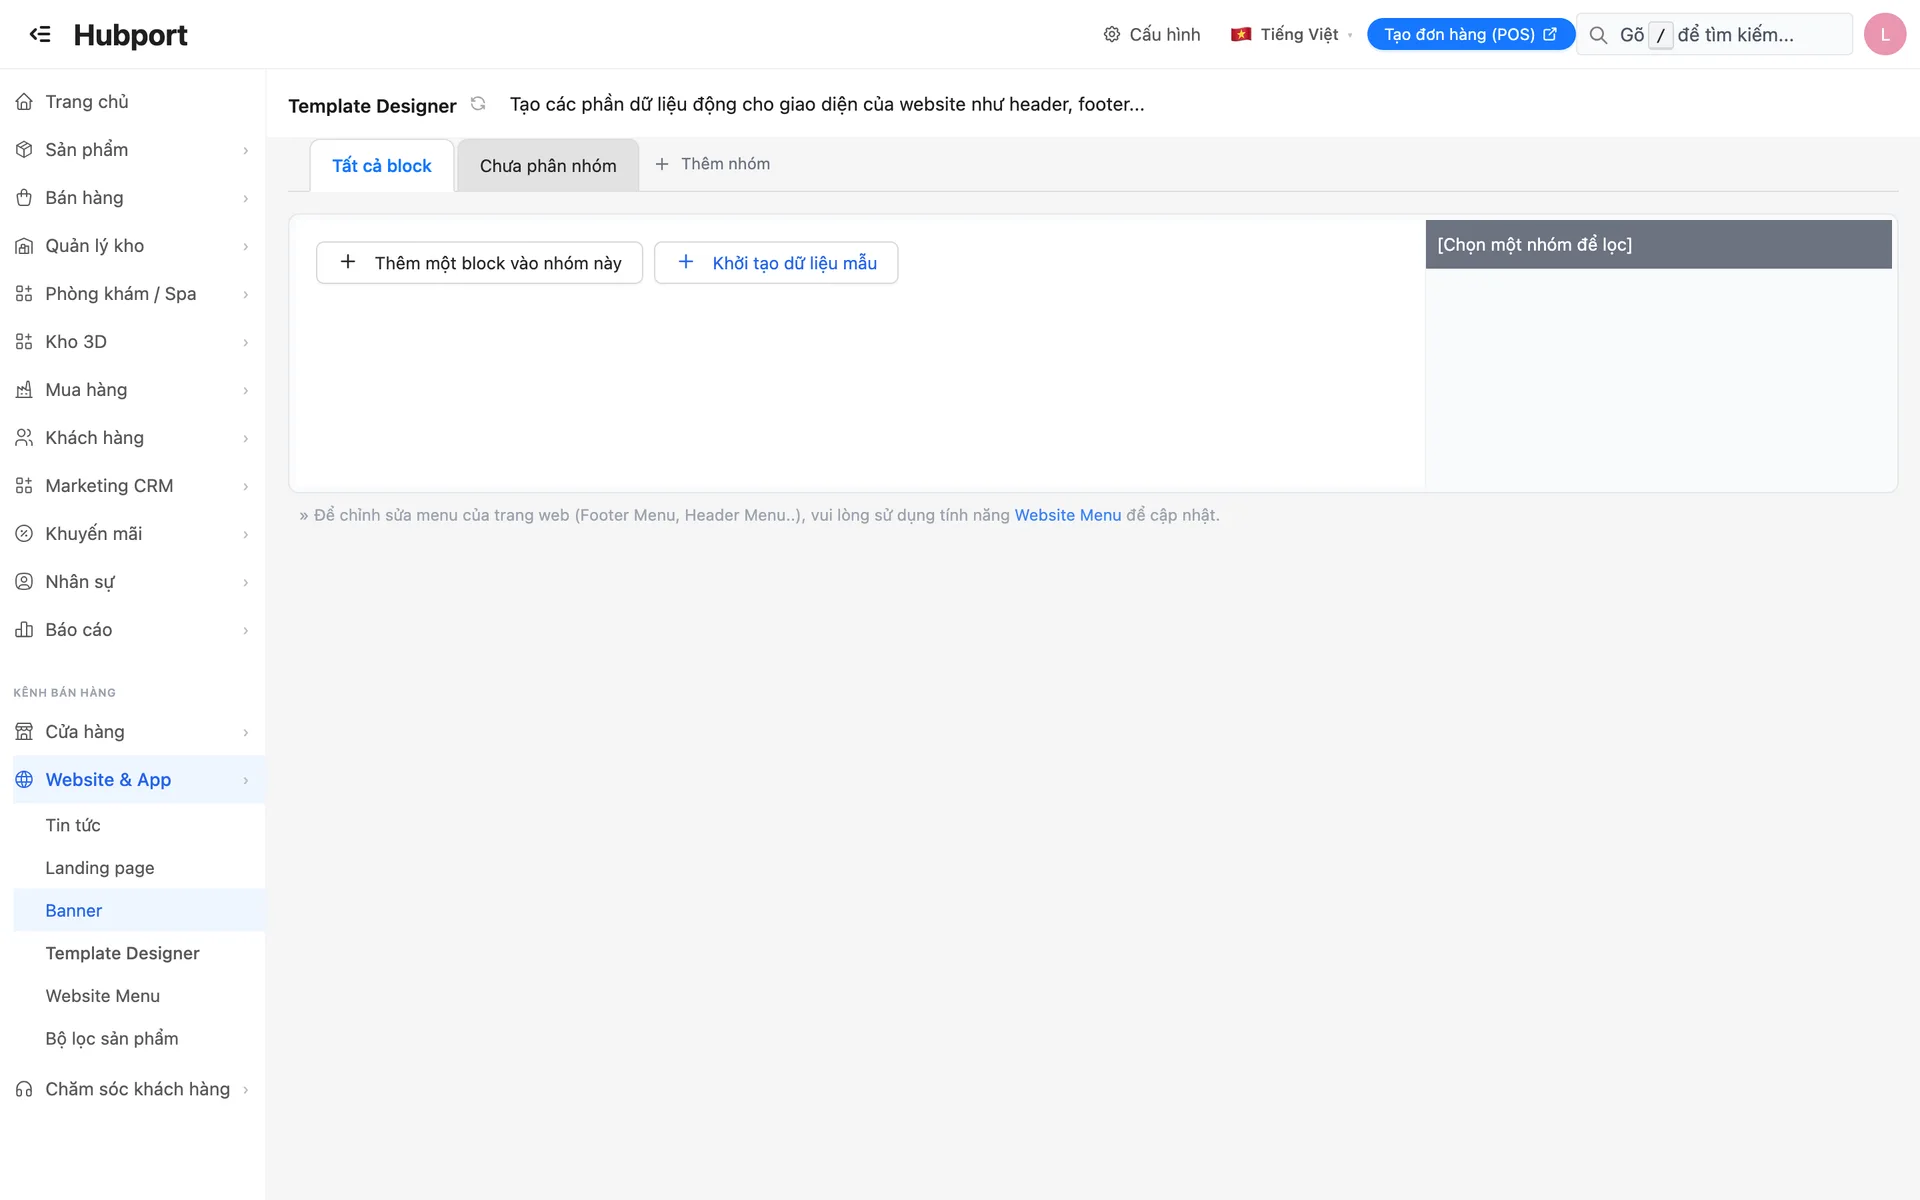Open the Tiếng Việt language dropdown
This screenshot has height=1200, width=1920.
[x=1291, y=34]
